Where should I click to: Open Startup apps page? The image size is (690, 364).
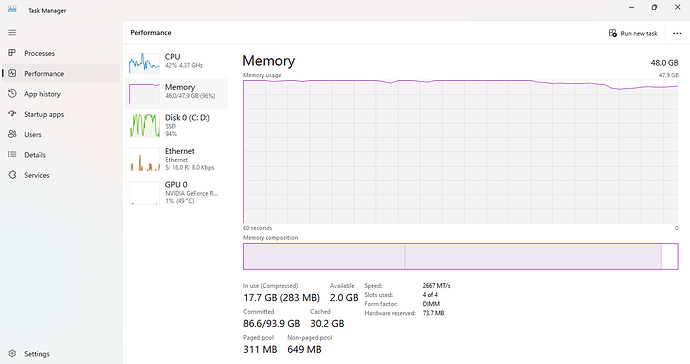point(44,114)
